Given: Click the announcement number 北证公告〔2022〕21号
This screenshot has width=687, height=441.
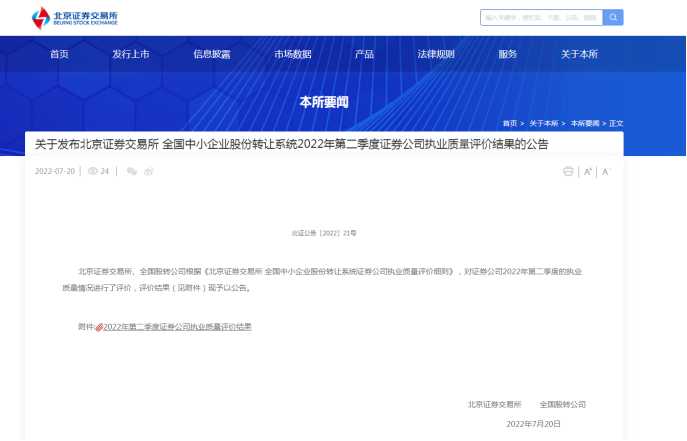Looking at the screenshot, I should coord(324,233).
